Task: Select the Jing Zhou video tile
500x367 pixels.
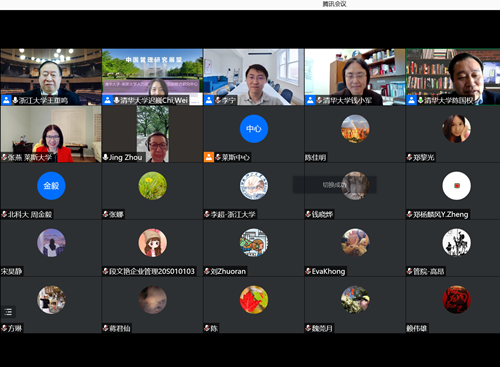Action: [152, 134]
